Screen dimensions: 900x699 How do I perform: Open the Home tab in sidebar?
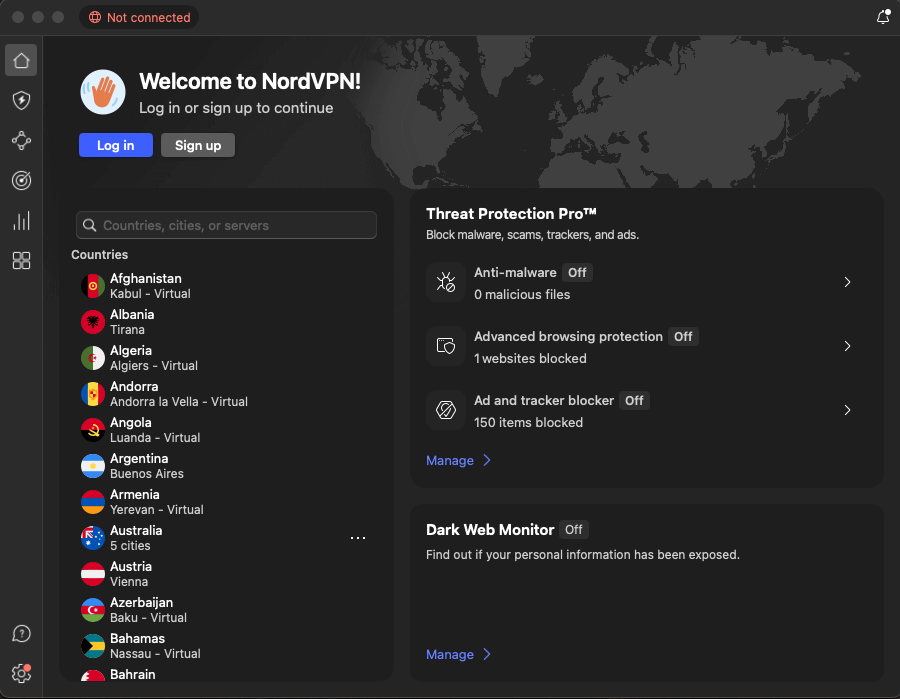(21, 60)
